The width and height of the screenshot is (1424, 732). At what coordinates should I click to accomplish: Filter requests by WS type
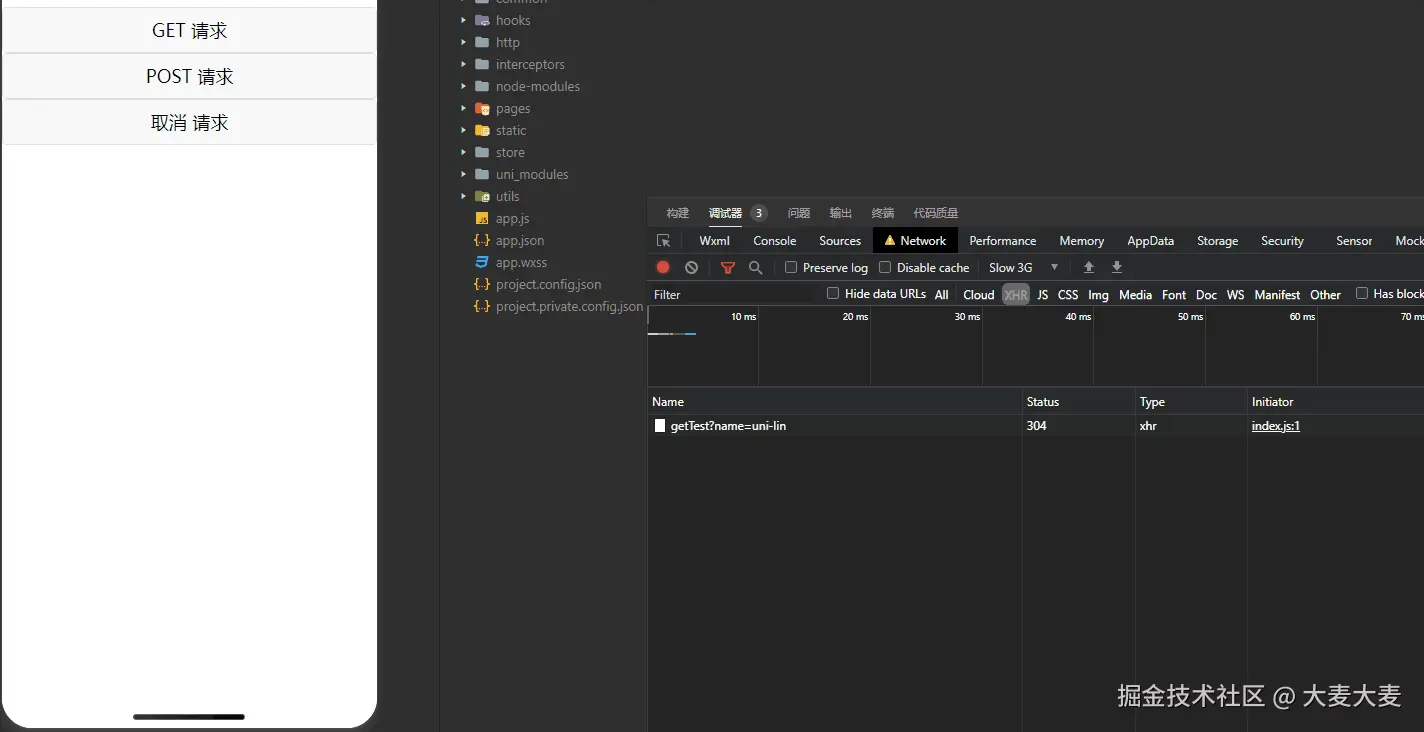click(1236, 295)
